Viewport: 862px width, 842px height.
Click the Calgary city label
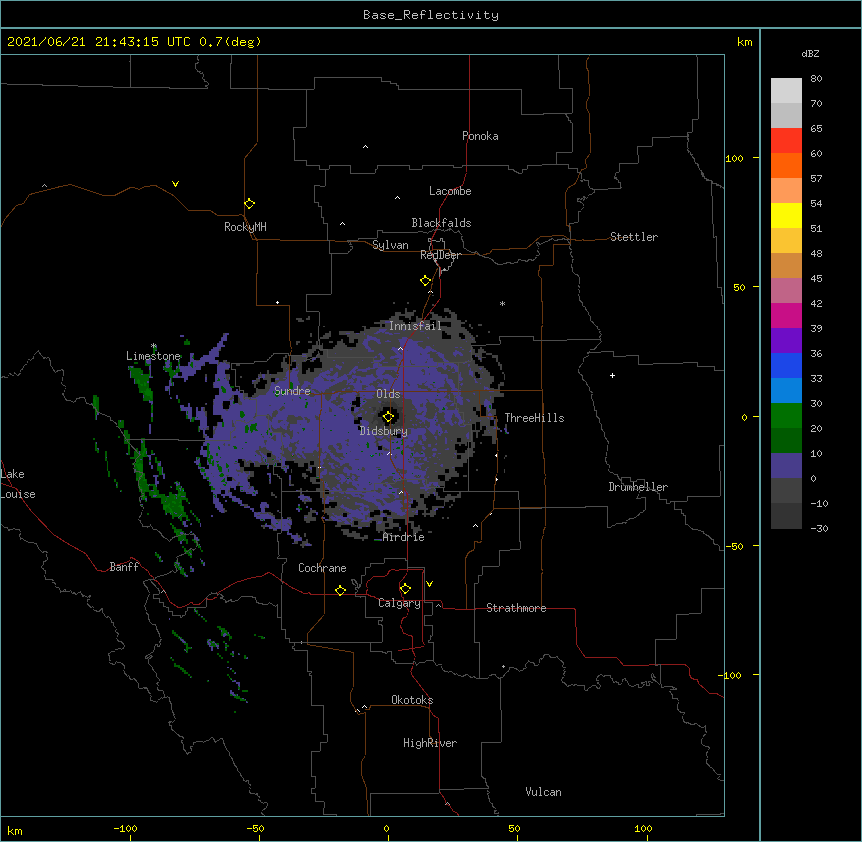(x=399, y=603)
